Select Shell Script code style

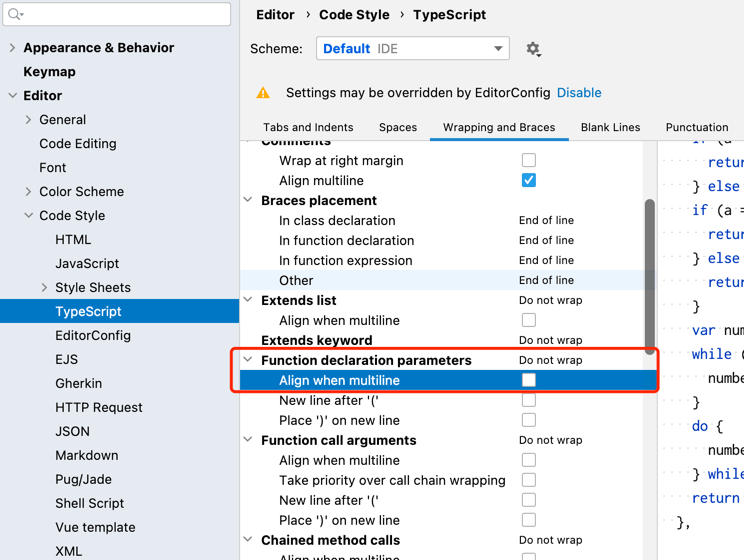coord(90,503)
